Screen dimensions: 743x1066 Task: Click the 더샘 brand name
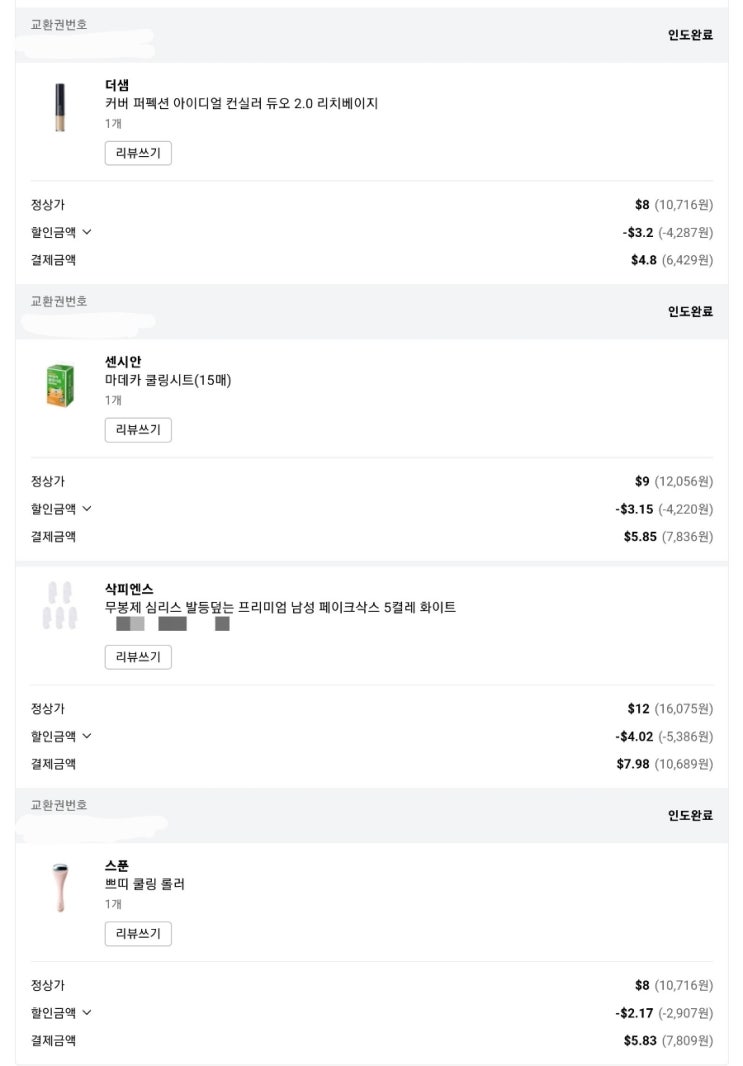click(117, 85)
